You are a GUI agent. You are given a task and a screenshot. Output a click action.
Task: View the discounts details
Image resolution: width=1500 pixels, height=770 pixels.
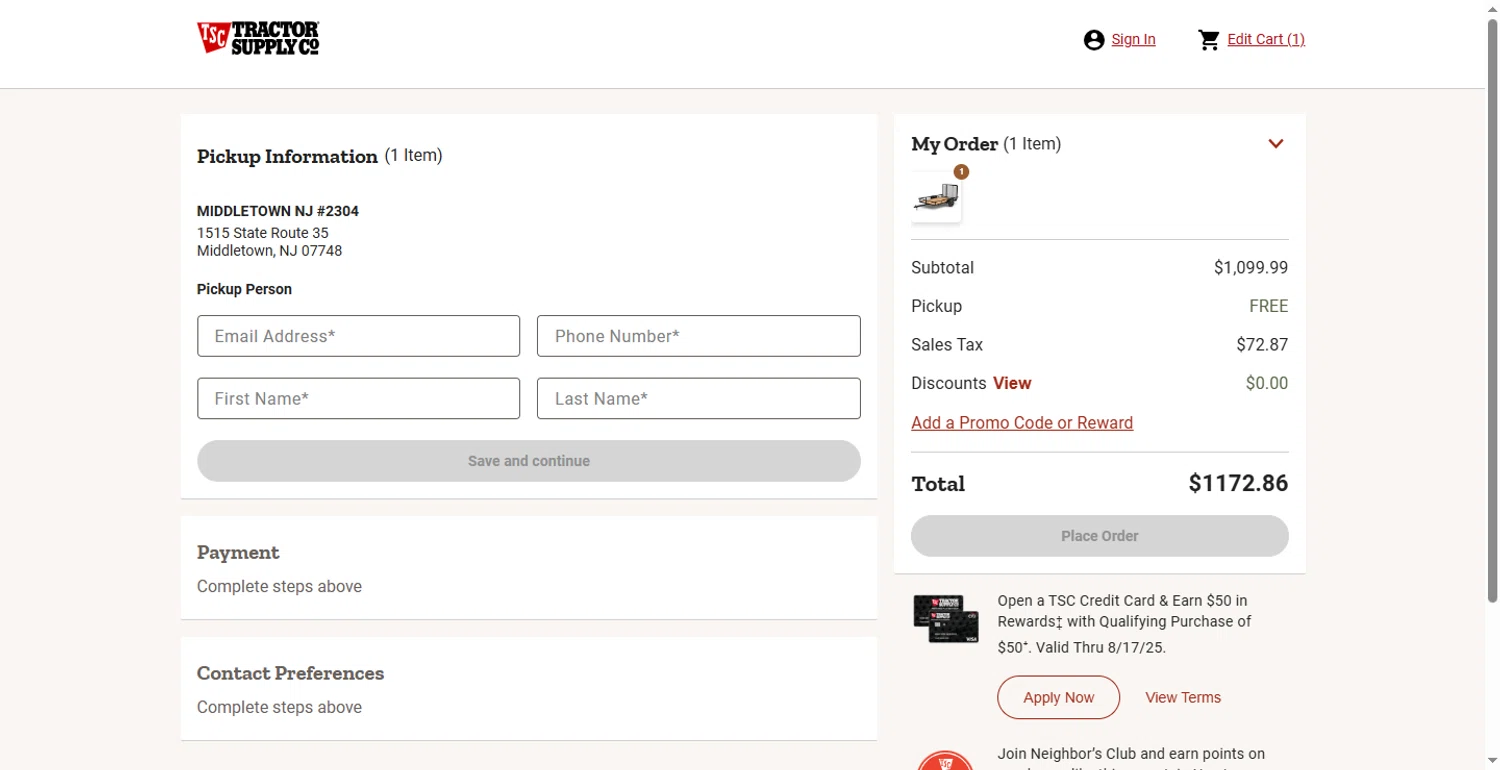point(1012,383)
